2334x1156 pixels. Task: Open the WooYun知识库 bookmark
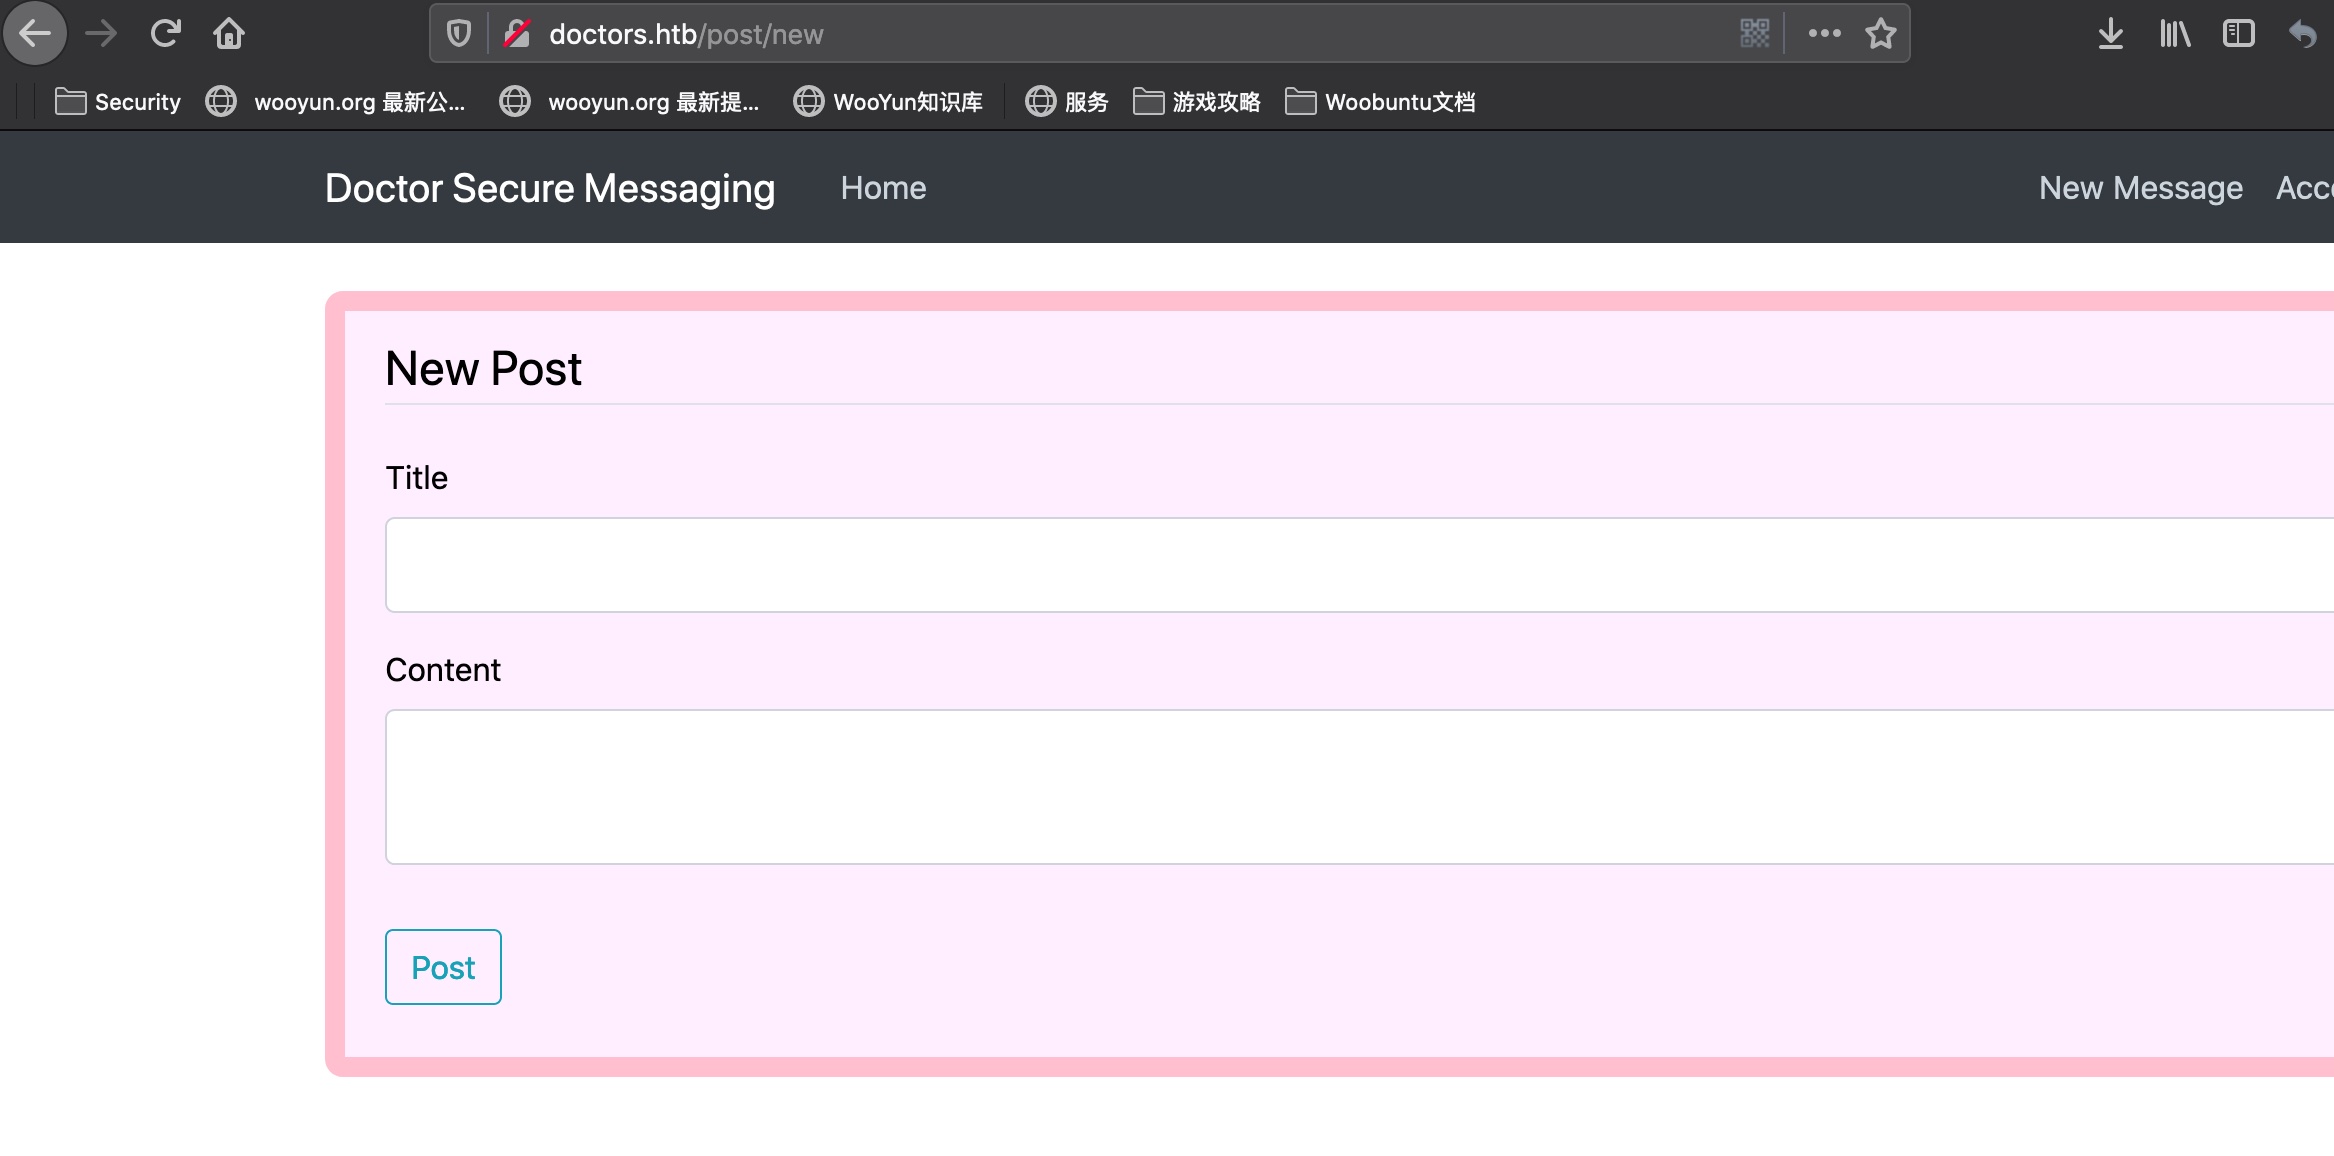(x=888, y=102)
